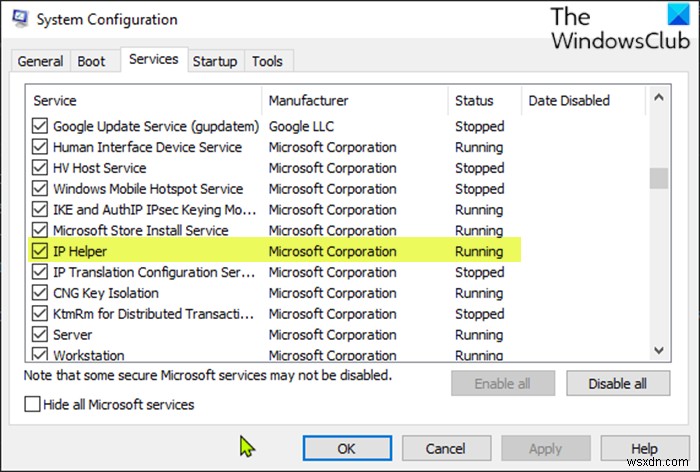Select the HV Host Service row text
The image size is (700, 472).
100,168
